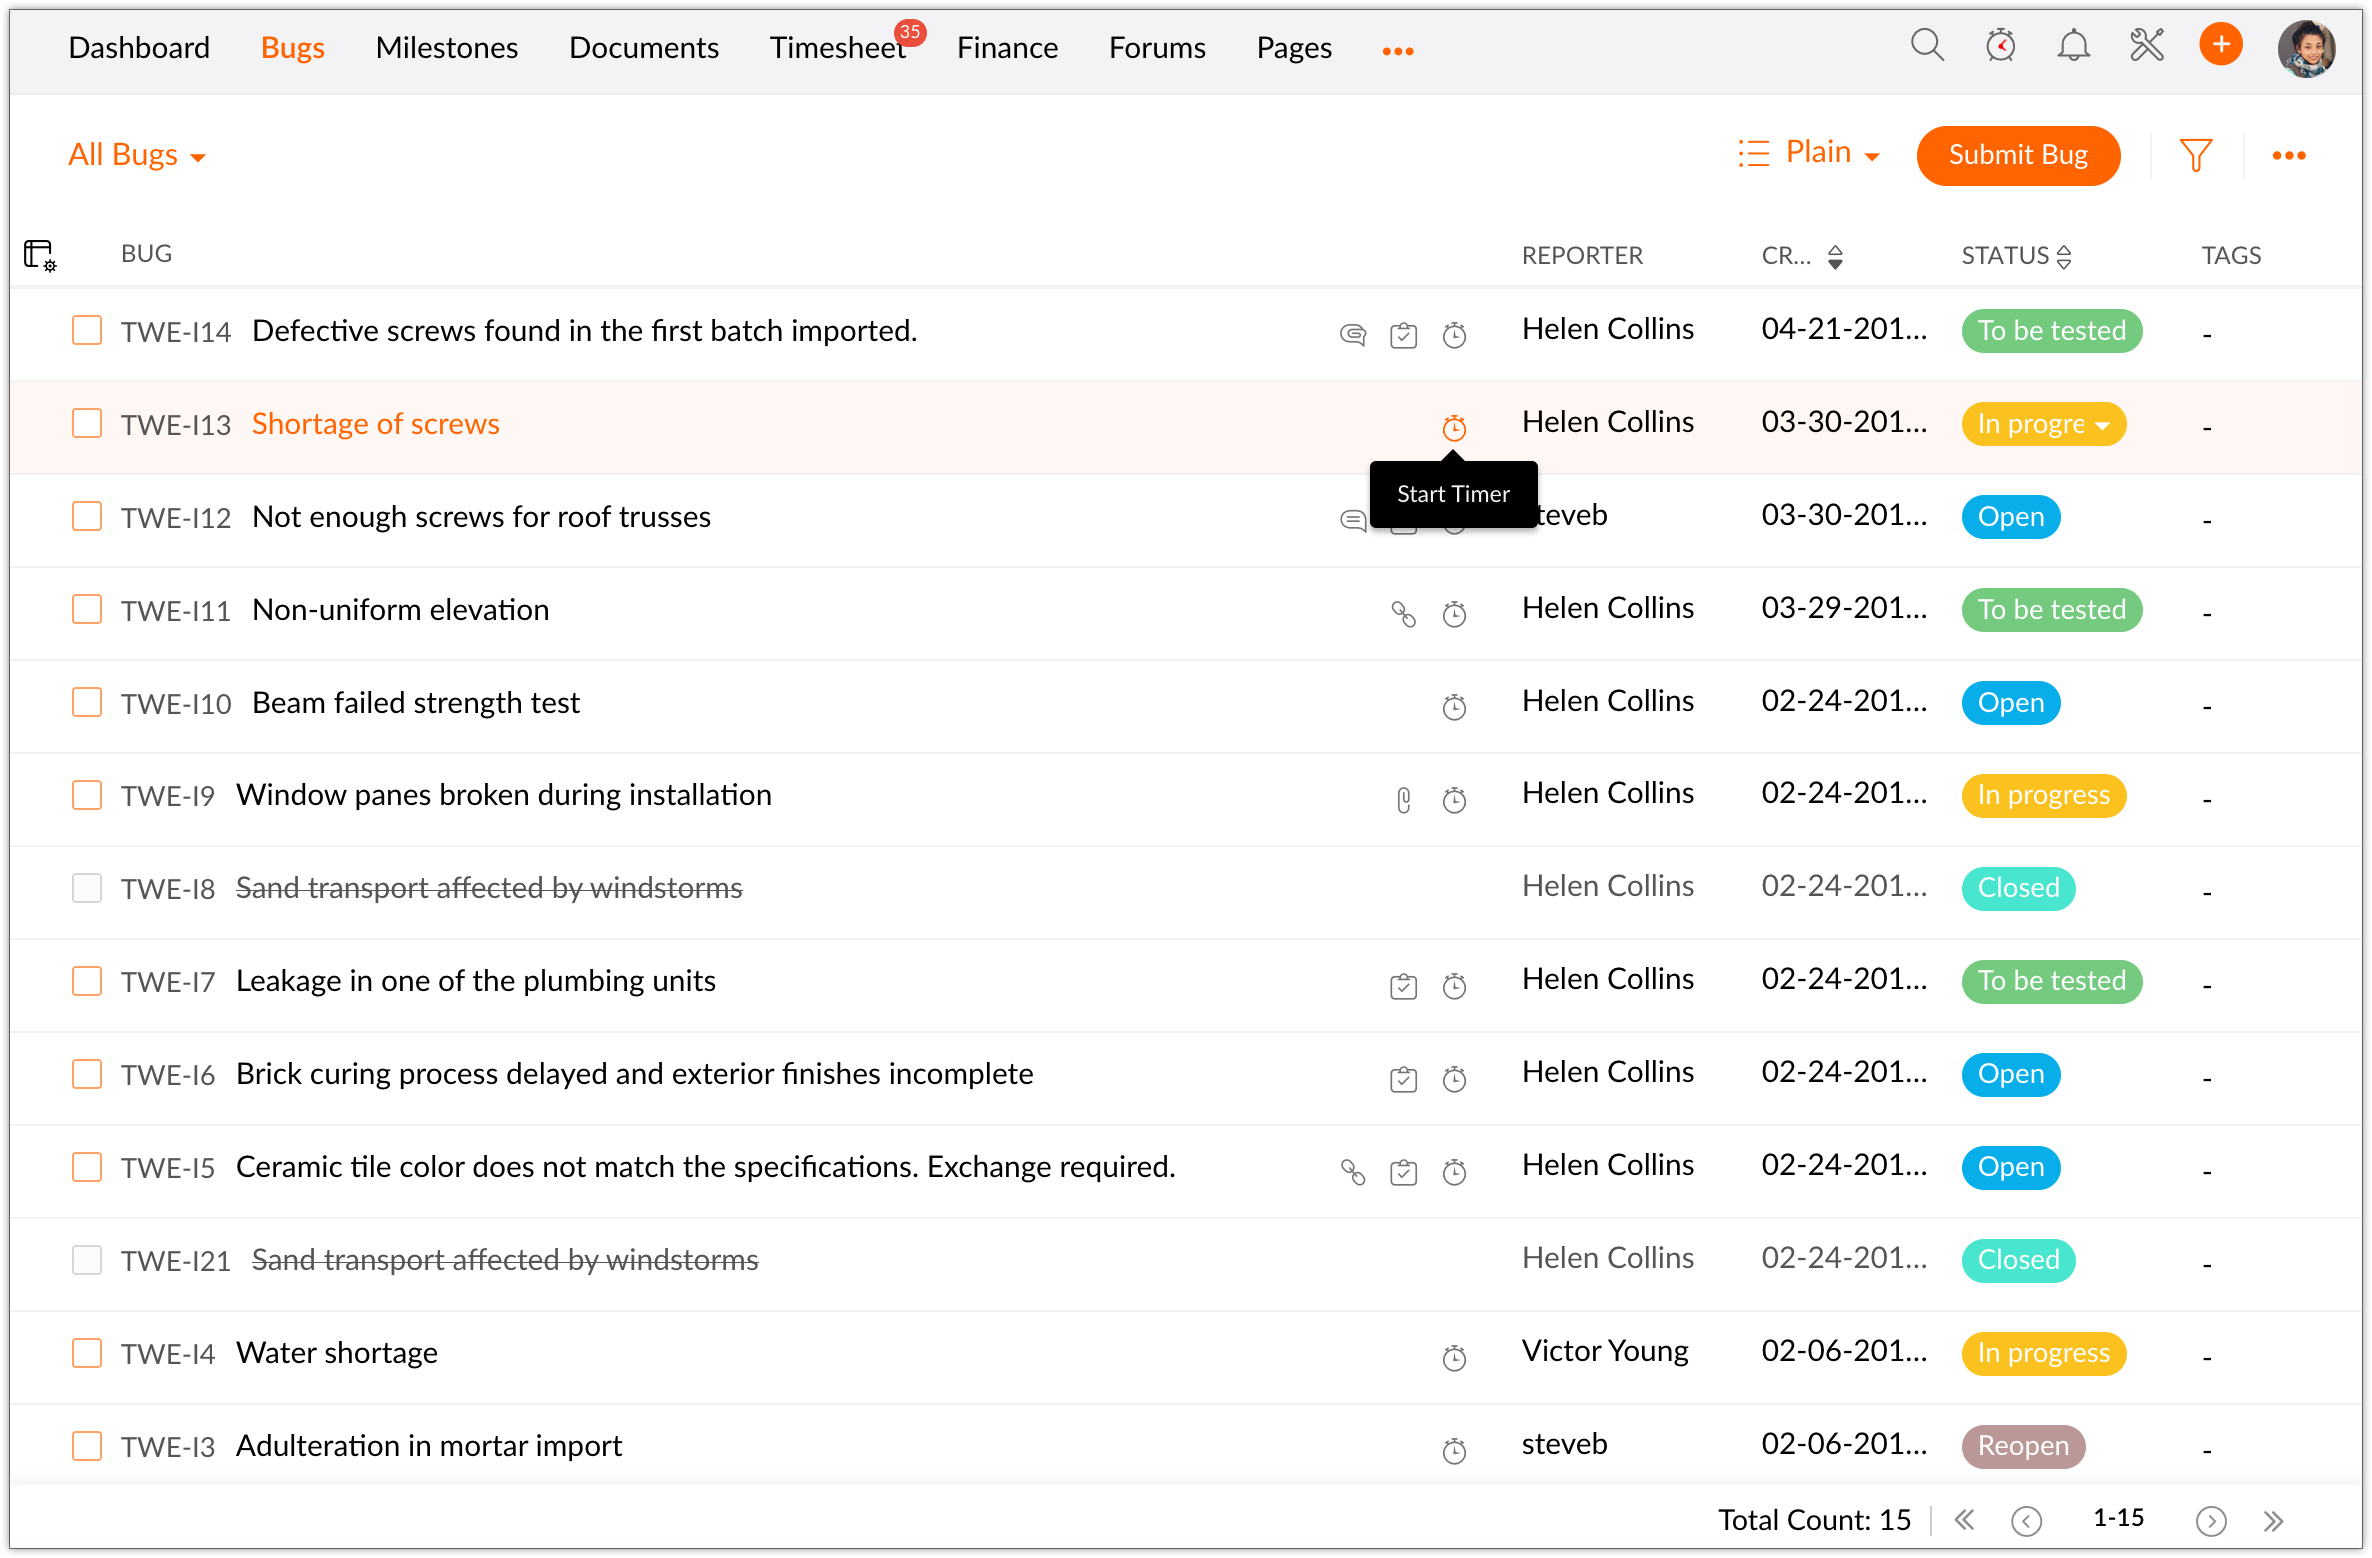Tick the checkbox for Water shortage

tap(87, 1353)
